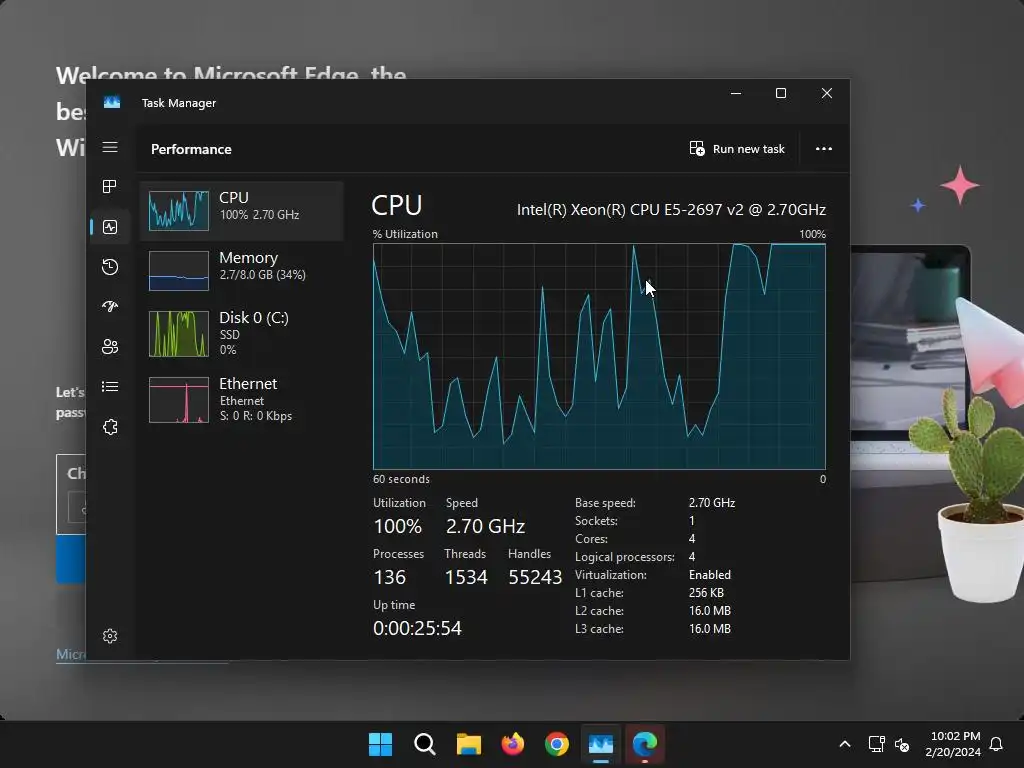The height and width of the screenshot is (768, 1024).
Task: Open the Details list icon in sidebar
Action: [x=110, y=387]
